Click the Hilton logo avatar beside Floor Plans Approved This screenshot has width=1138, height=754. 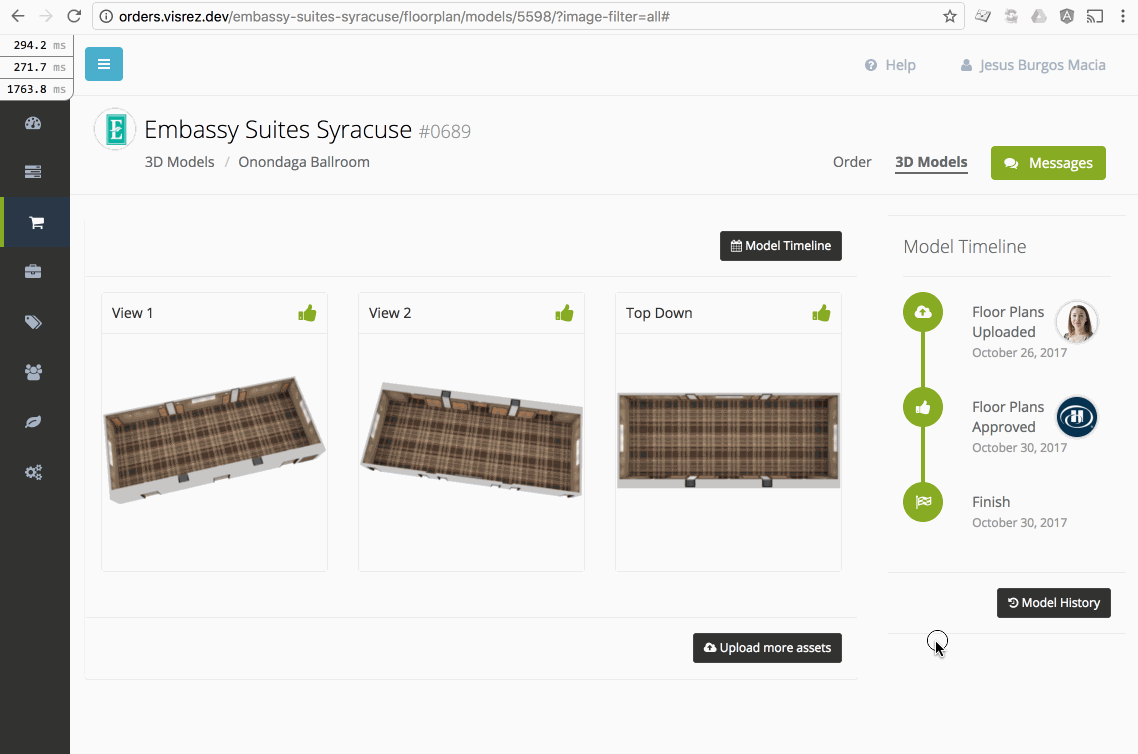[x=1076, y=417]
